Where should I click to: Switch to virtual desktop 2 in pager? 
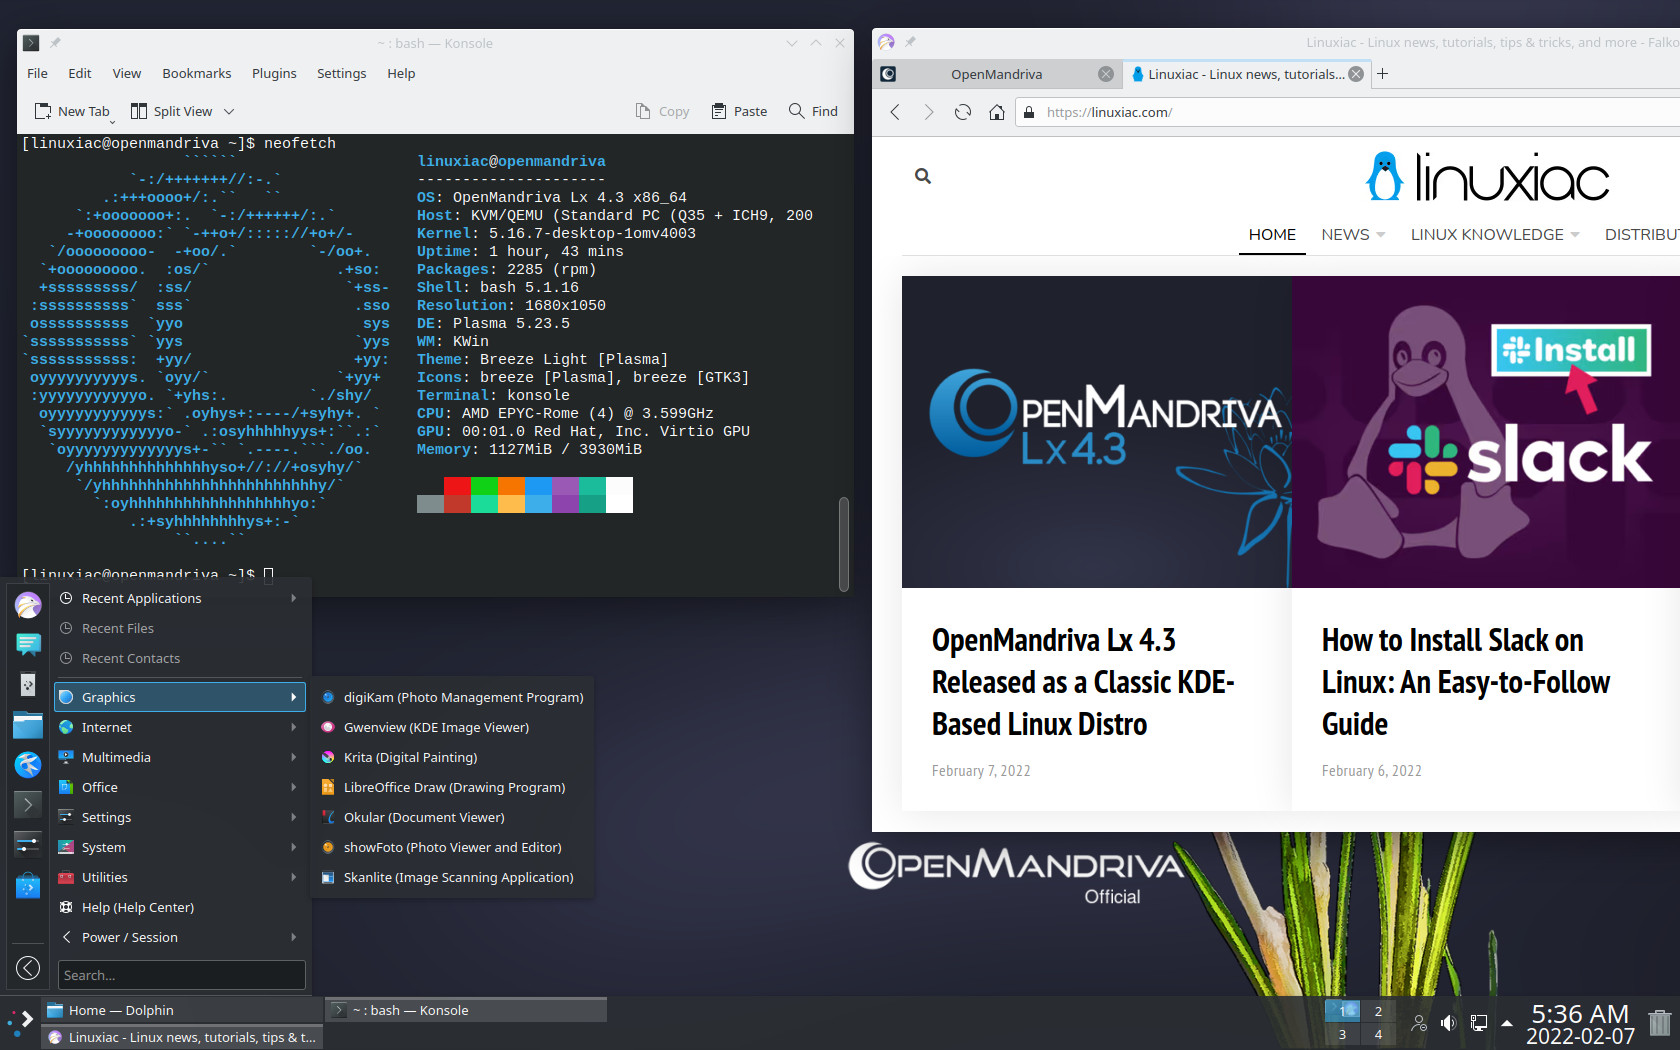pos(1378,1011)
